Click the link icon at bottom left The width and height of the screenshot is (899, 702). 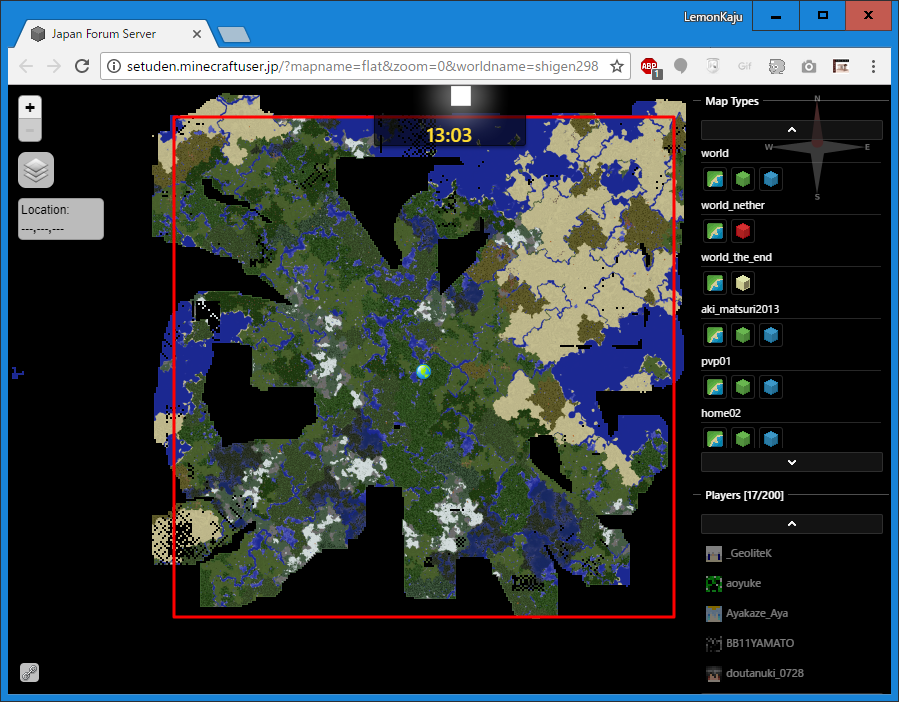tap(30, 673)
